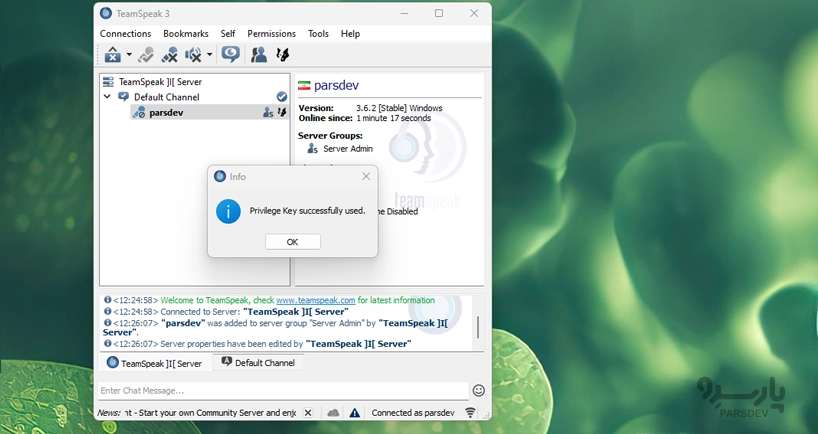Click the warning triangle in status bar
This screenshot has width=818, height=434.
pyautogui.click(x=354, y=412)
